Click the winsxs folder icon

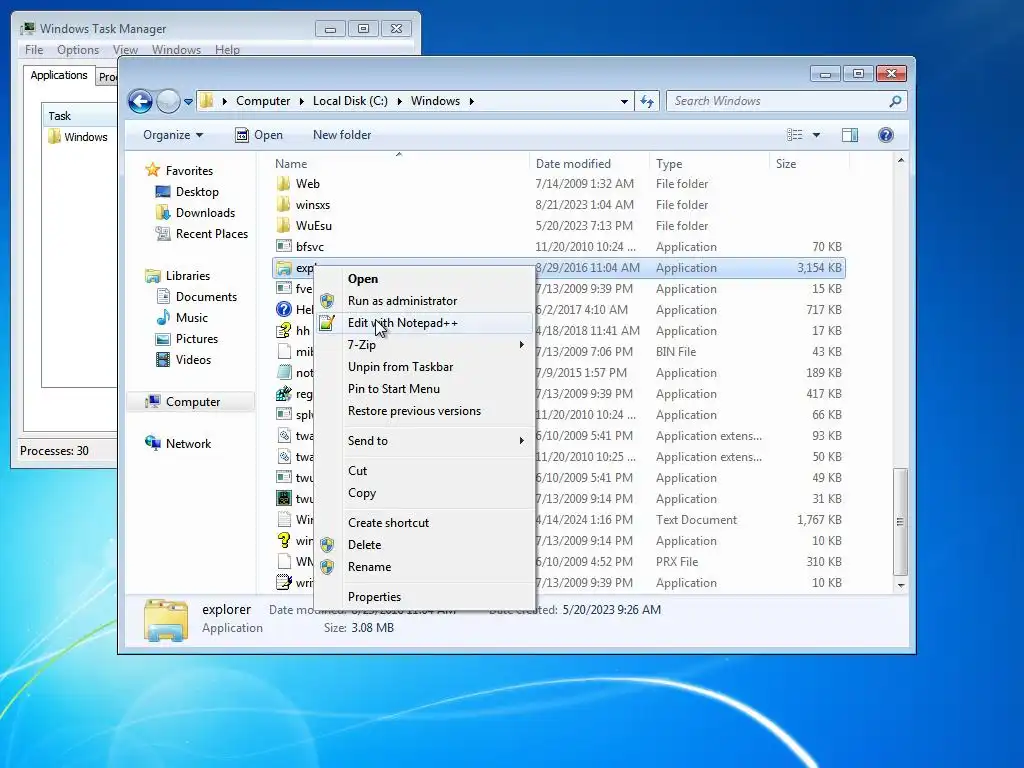pyautogui.click(x=283, y=204)
